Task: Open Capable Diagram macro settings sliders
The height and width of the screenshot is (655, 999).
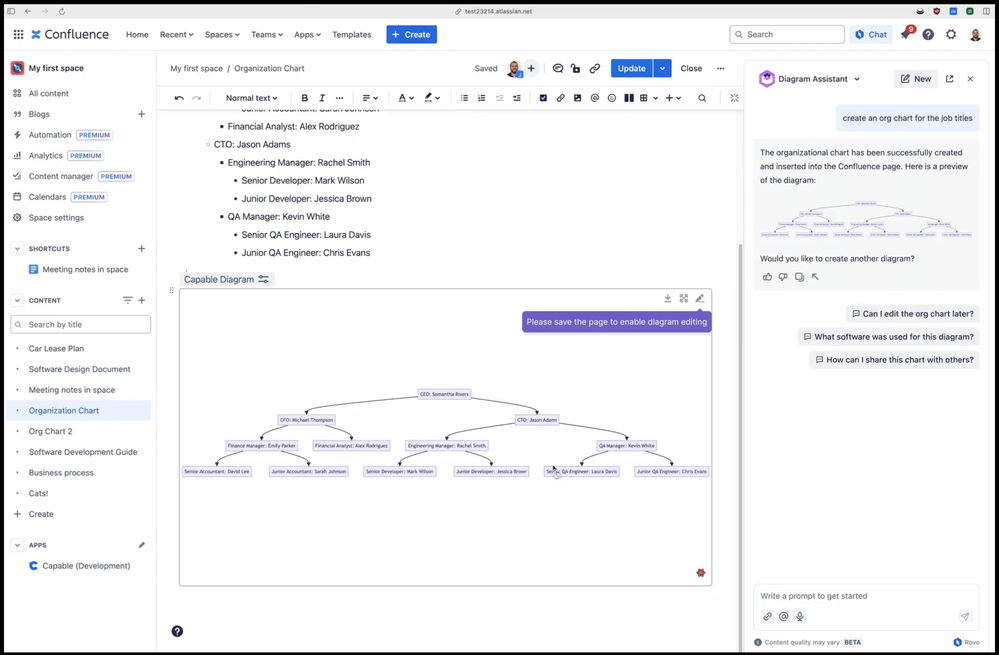Action: (263, 279)
